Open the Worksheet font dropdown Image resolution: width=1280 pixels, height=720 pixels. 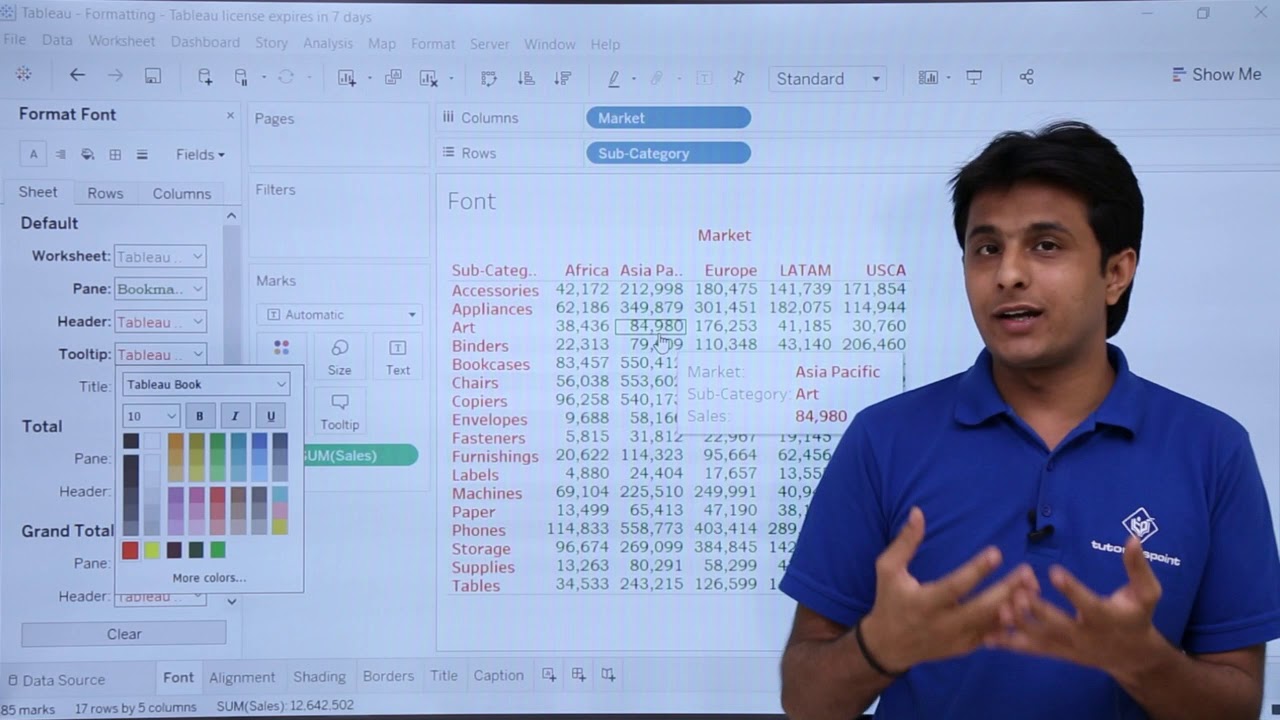click(160, 256)
